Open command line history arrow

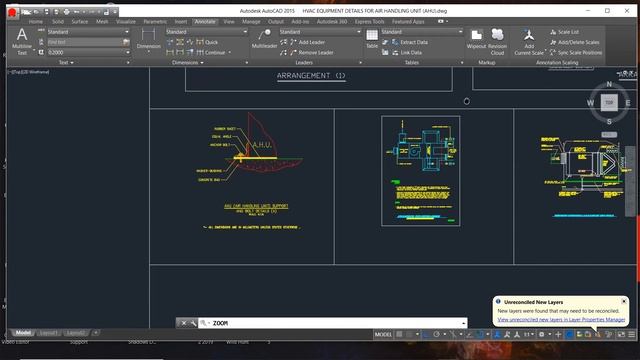[x=463, y=323]
